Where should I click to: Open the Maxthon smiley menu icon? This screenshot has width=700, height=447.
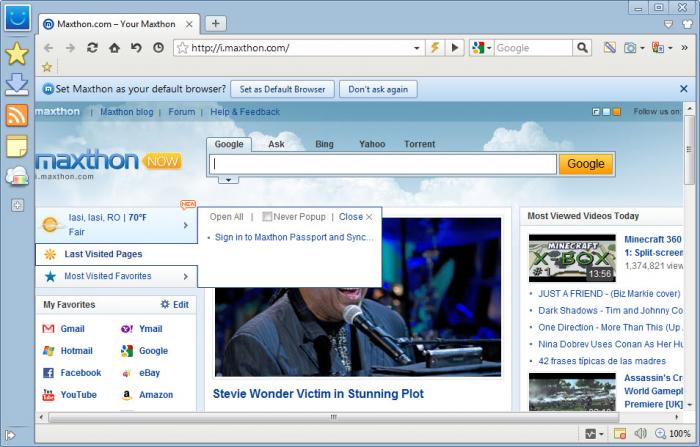[x=17, y=18]
